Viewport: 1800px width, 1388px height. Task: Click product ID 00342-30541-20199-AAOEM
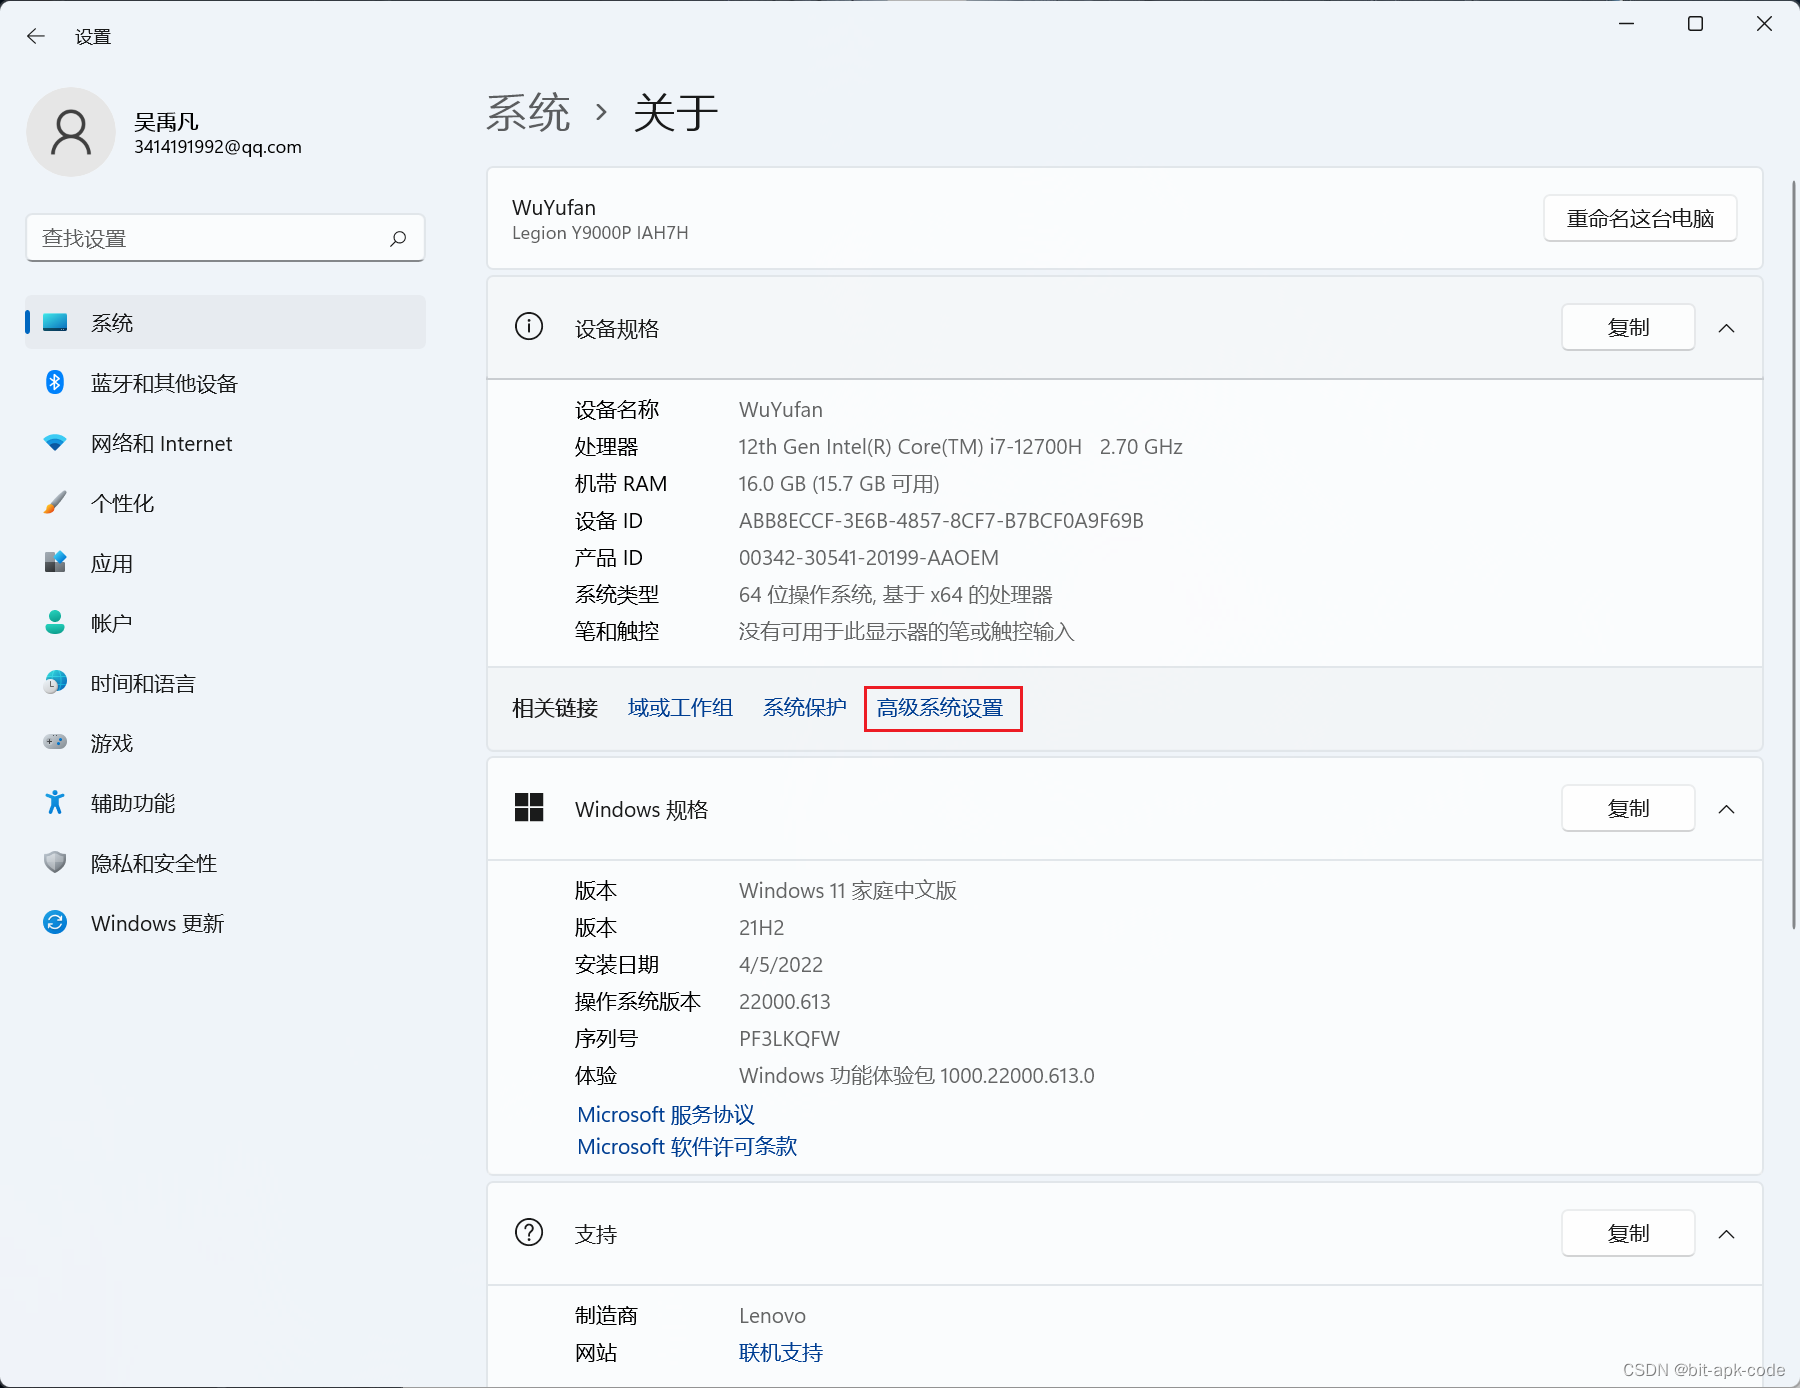tap(869, 557)
